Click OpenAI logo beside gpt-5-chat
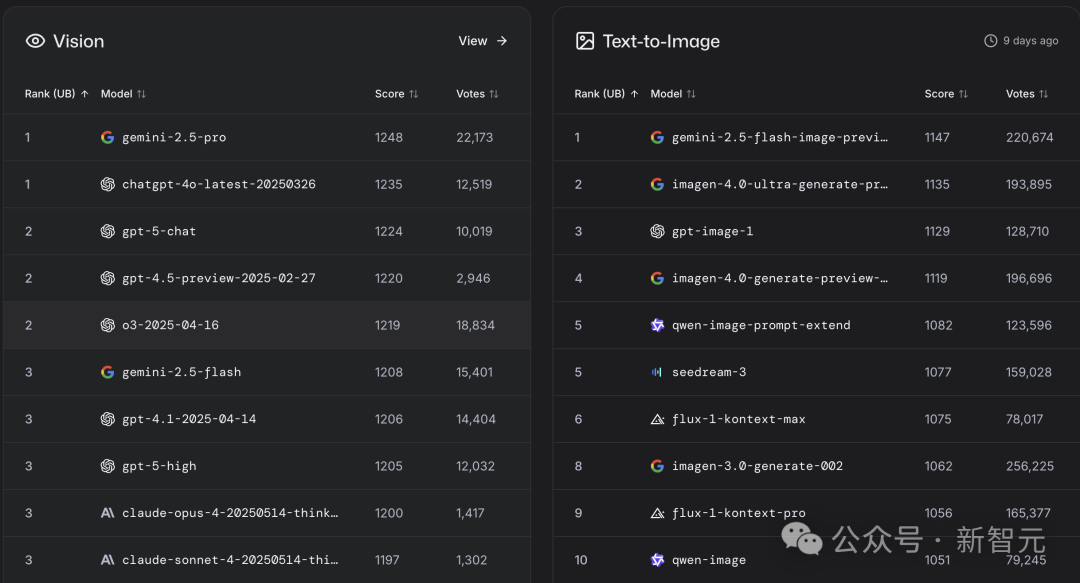1080x583 pixels. tap(107, 231)
